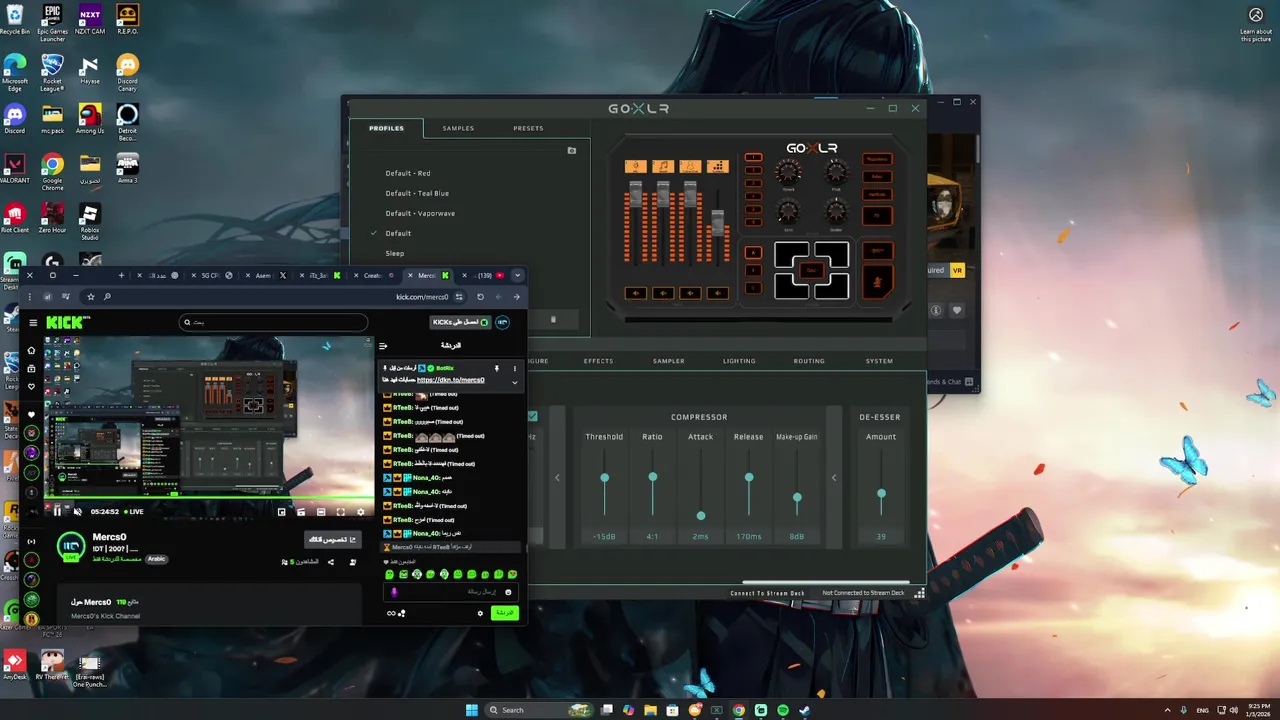Click the GoXLR Music channel button
Image resolution: width=1280 pixels, height=720 pixels.
click(663, 166)
